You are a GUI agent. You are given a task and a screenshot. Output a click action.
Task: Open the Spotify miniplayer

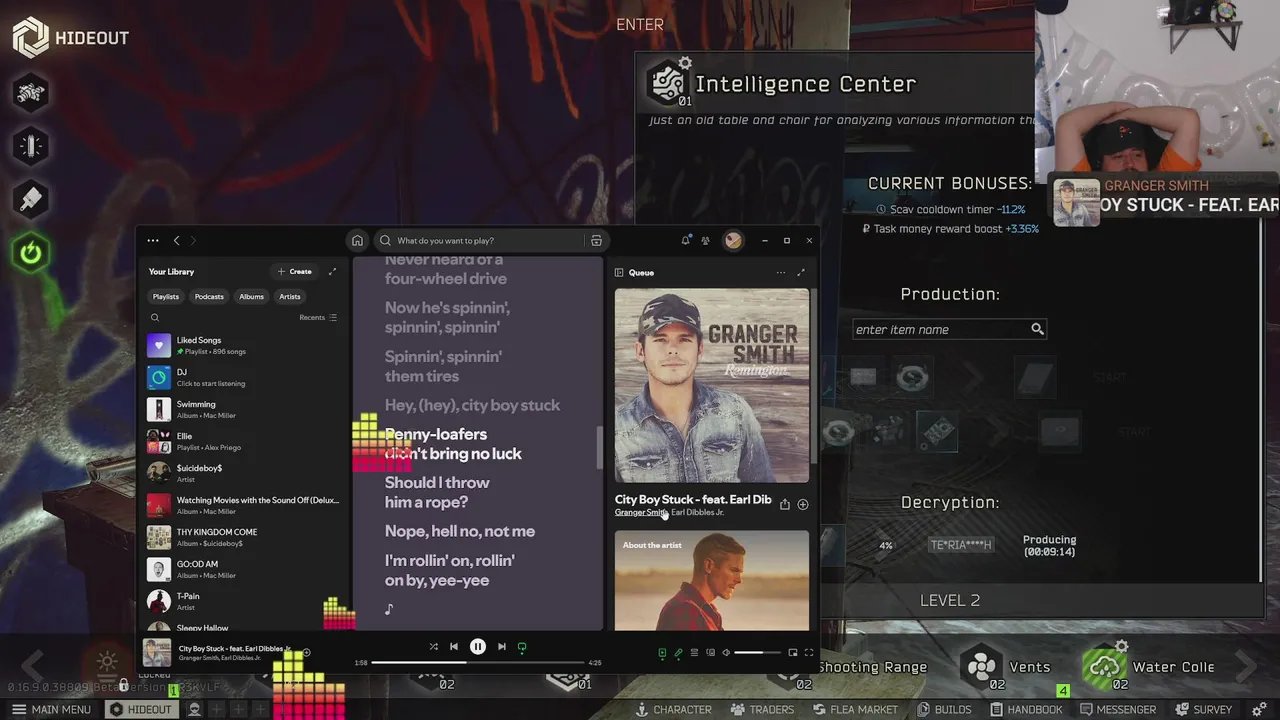(x=793, y=653)
